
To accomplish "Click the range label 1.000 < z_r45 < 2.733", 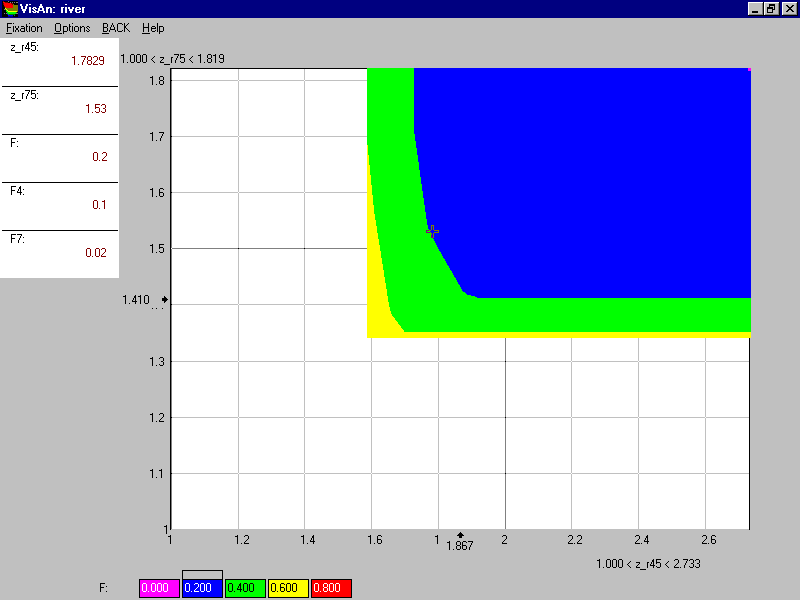I will 648,564.
